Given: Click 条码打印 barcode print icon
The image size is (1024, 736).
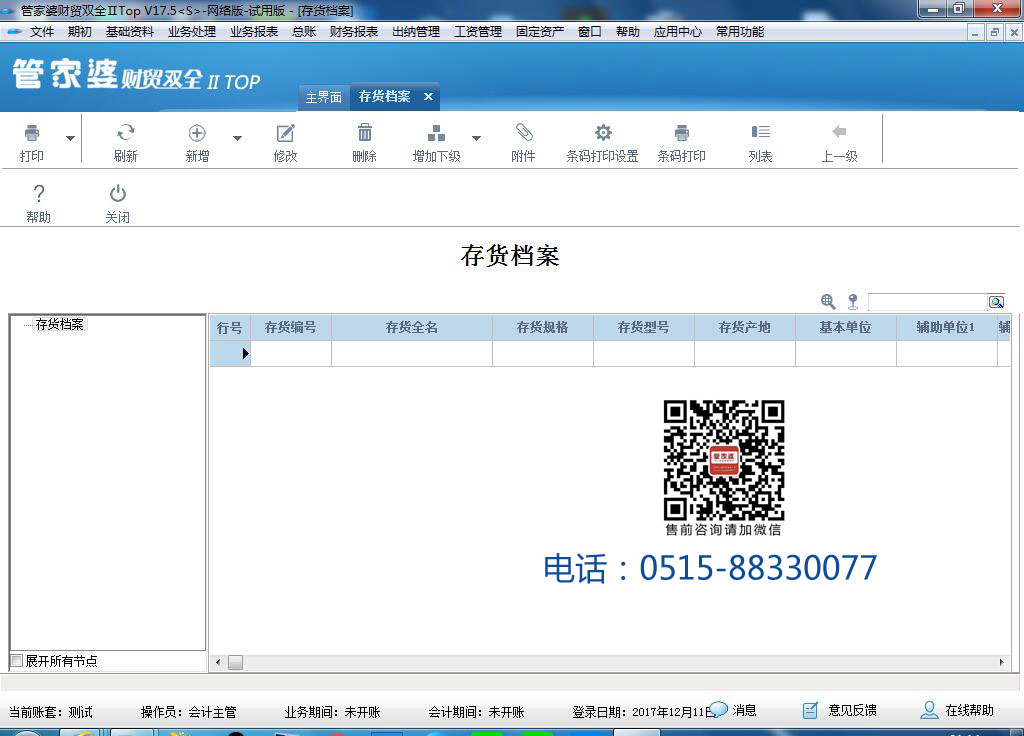Looking at the screenshot, I should point(682,133).
